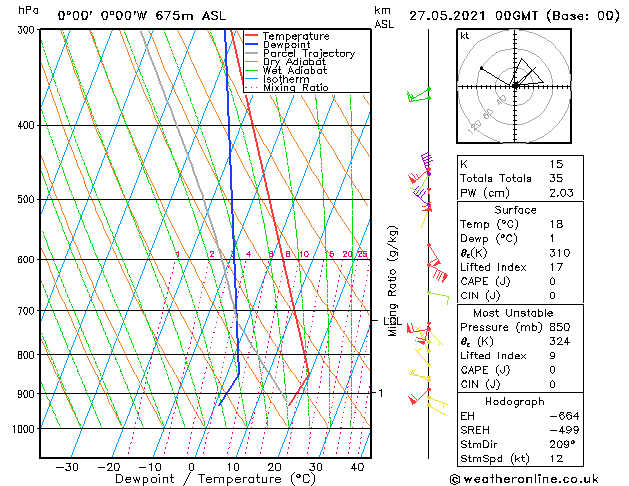The image size is (629, 486).
Task: Click the 'Mixing Ratio (g/kg)' vertical label
Action: [392, 281]
